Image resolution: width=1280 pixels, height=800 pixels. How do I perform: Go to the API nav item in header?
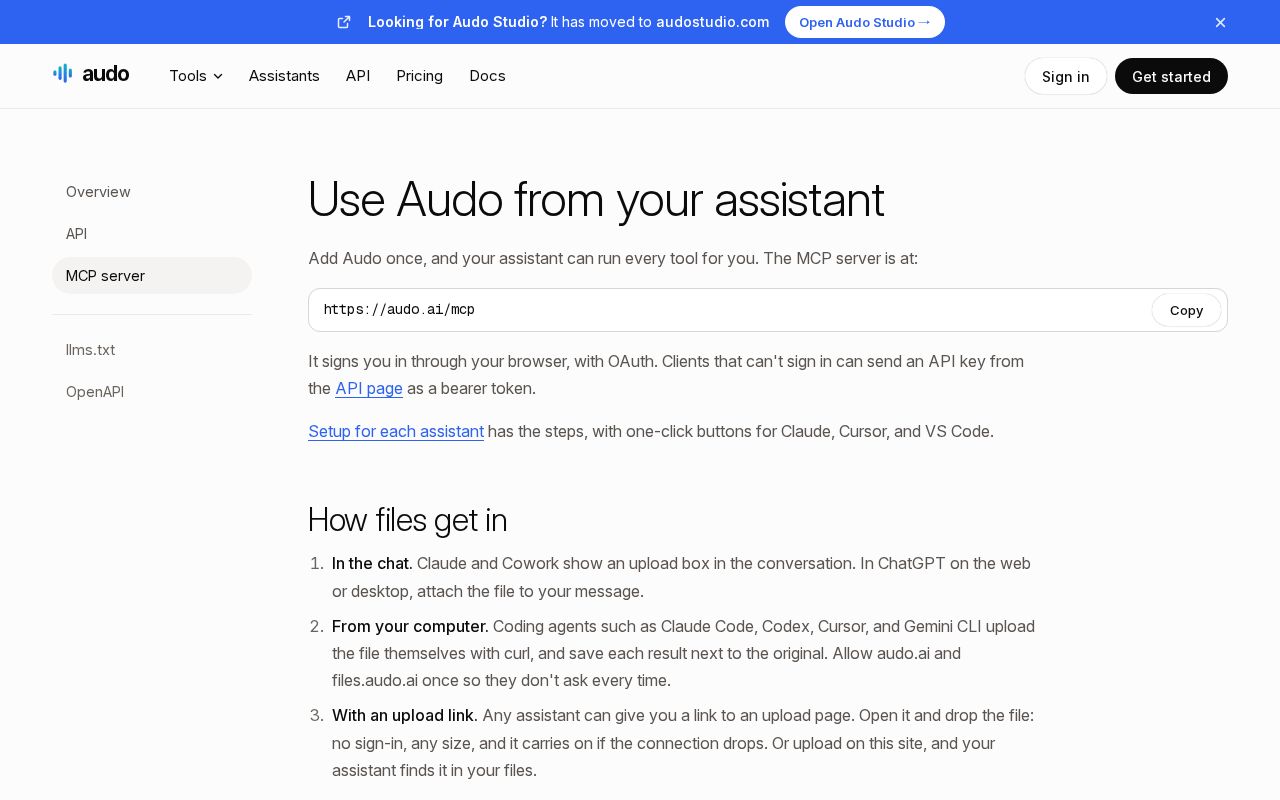point(358,76)
